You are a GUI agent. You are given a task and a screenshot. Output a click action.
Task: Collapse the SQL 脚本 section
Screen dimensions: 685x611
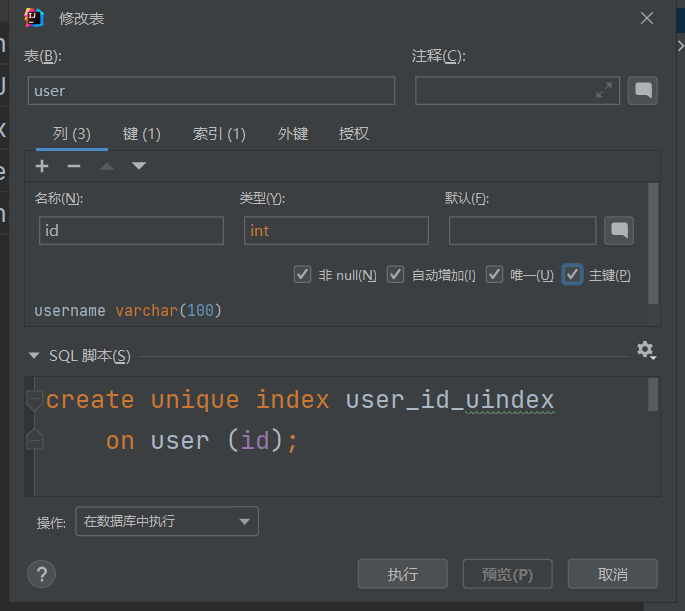pyautogui.click(x=34, y=356)
